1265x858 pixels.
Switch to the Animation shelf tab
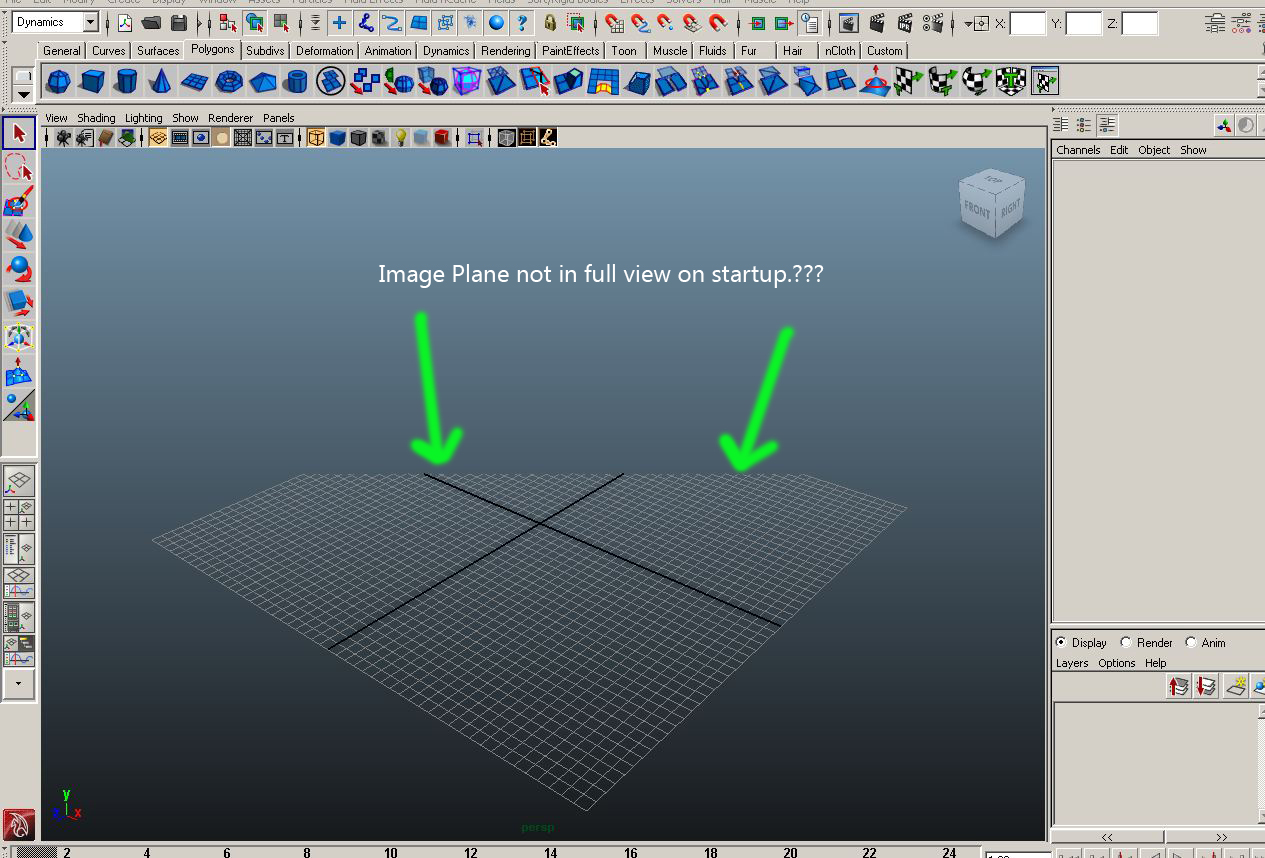[x=388, y=50]
